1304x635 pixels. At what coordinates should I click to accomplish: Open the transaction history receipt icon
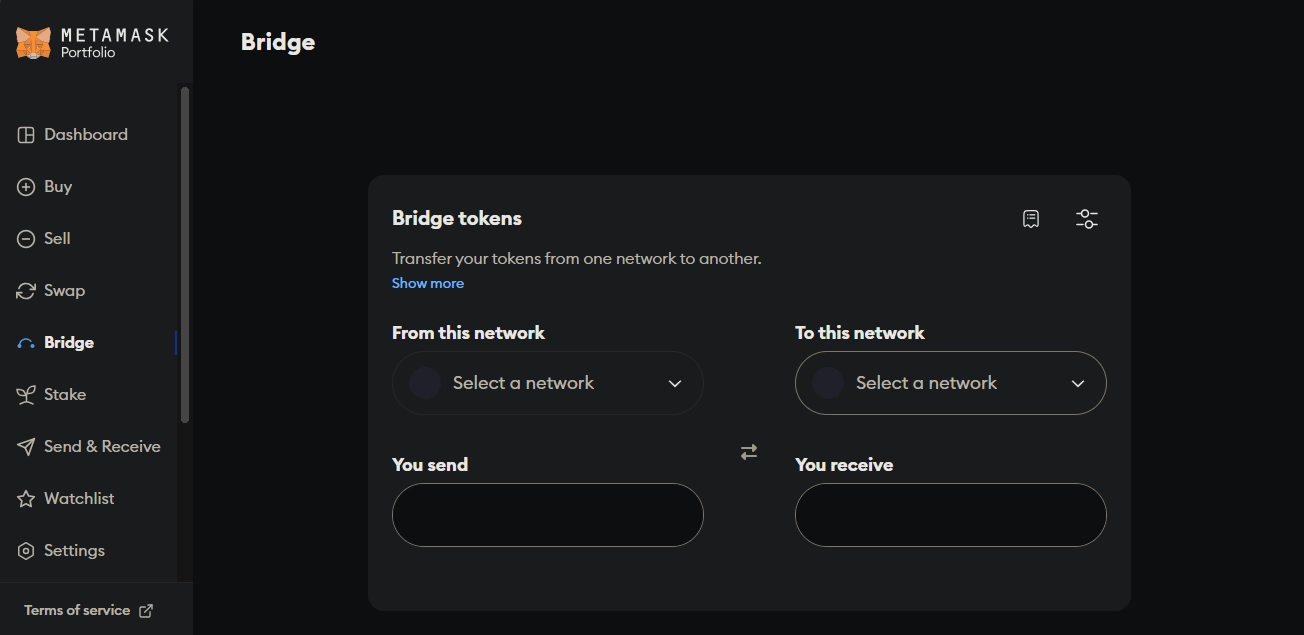click(1031, 219)
